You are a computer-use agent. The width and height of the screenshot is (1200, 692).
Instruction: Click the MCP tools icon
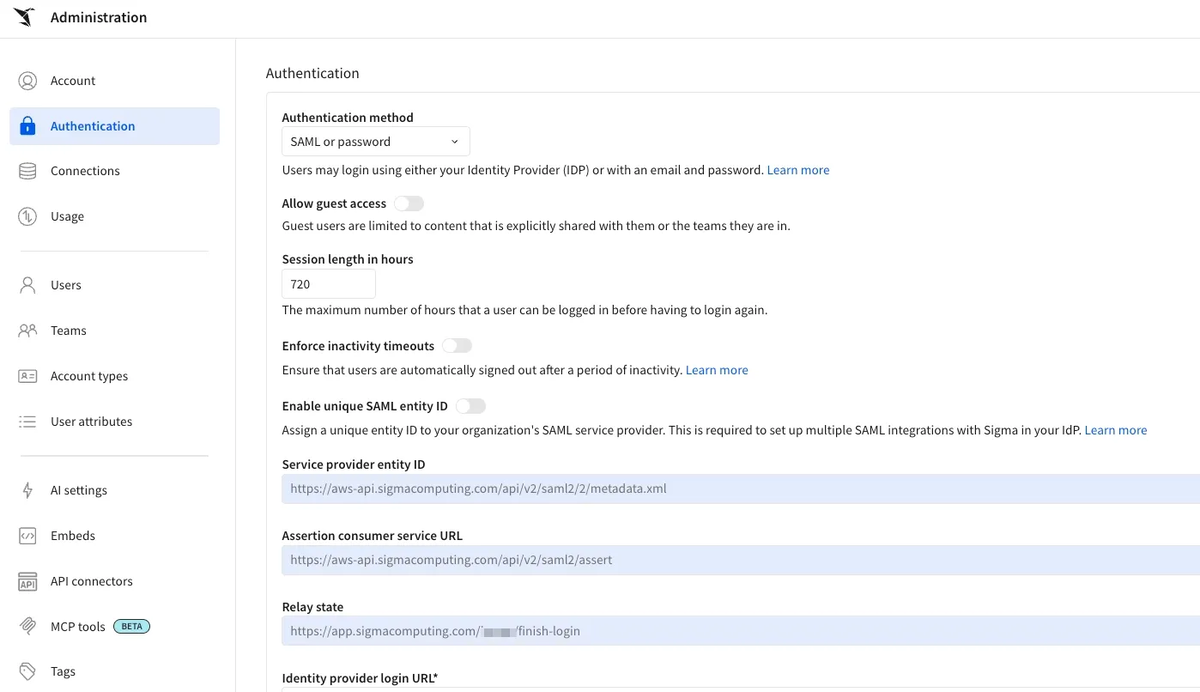pos(28,627)
